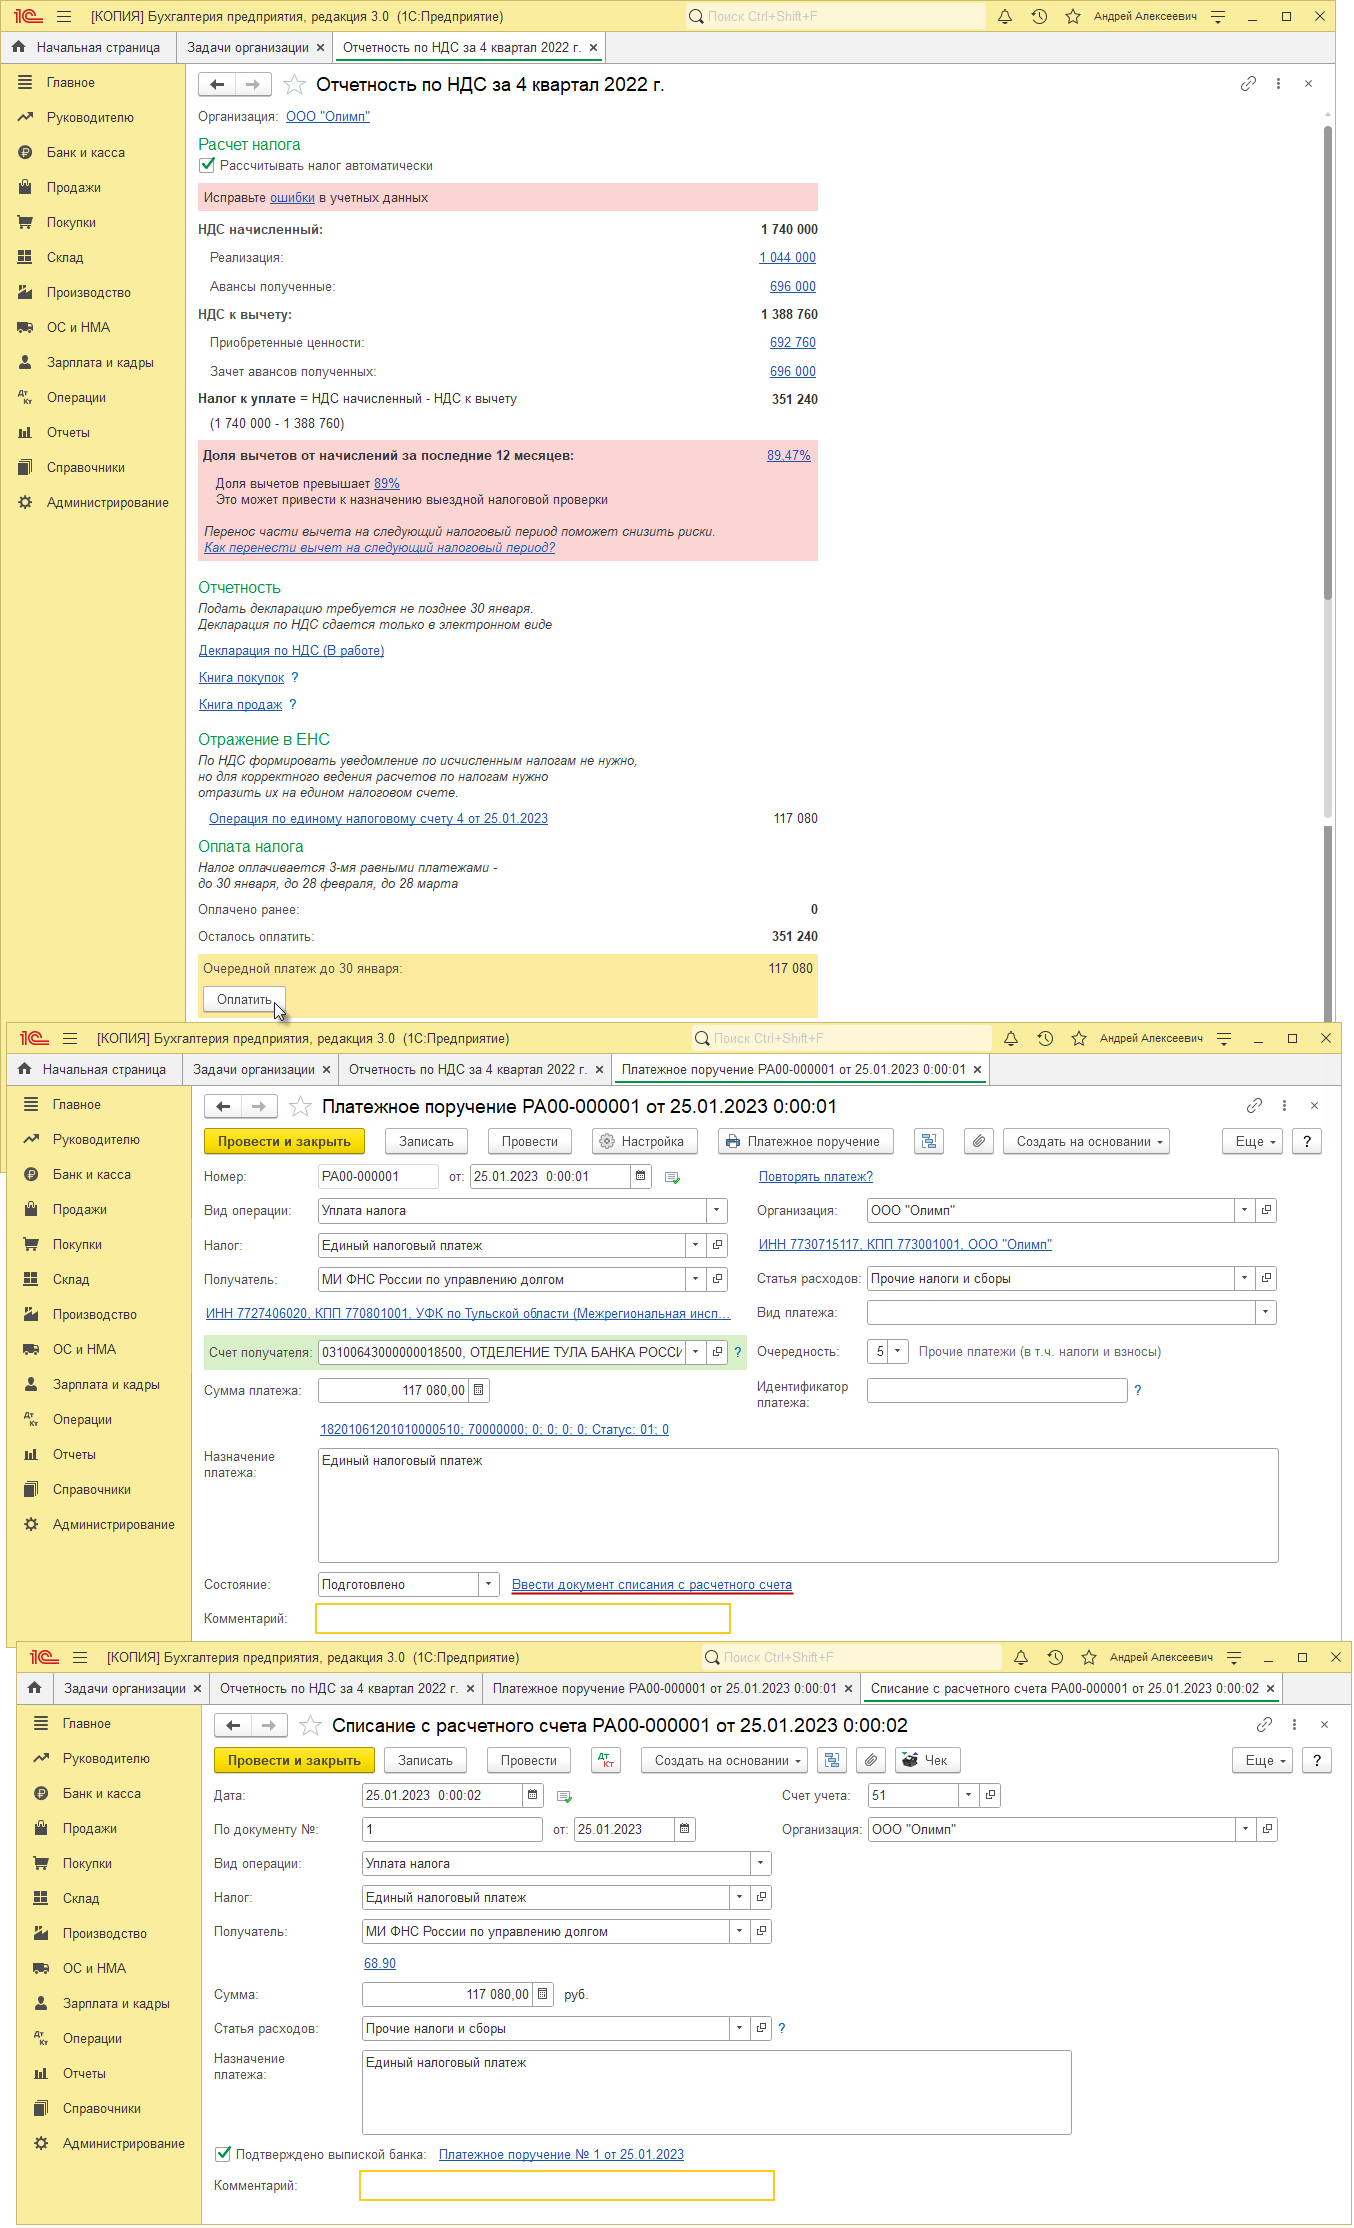Open the Счет получателя record in Платежное поручение
This screenshot has height=2228, width=1354.
pos(717,1352)
